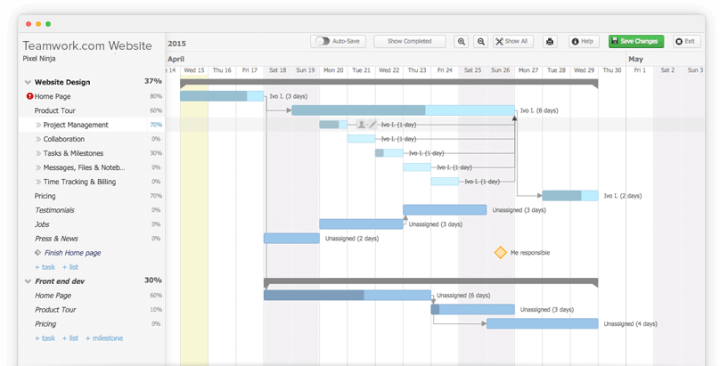Image resolution: width=720 pixels, height=366 pixels.
Task: Expand the Tasks & Milestones subtask
Action: click(38, 153)
